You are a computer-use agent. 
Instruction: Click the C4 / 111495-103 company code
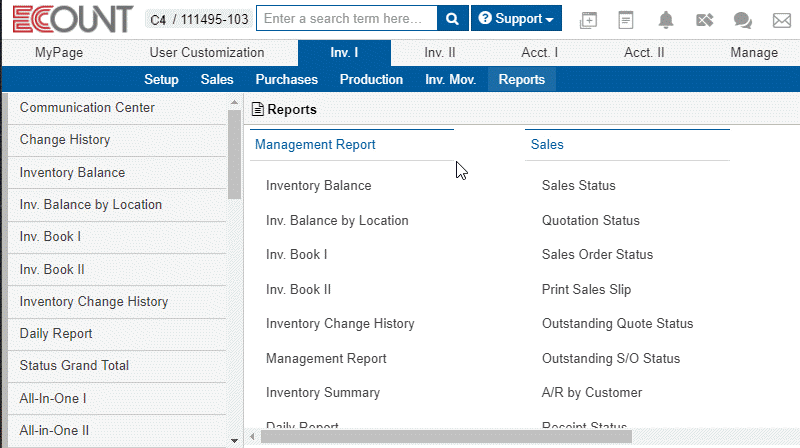(199, 19)
